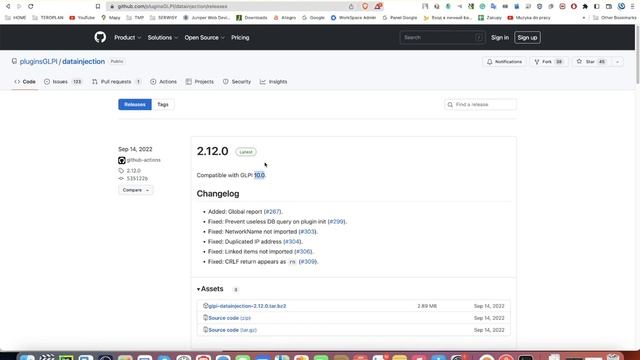The width and height of the screenshot is (640, 360).
Task: Click the browser forward arrow
Action: 19,6
